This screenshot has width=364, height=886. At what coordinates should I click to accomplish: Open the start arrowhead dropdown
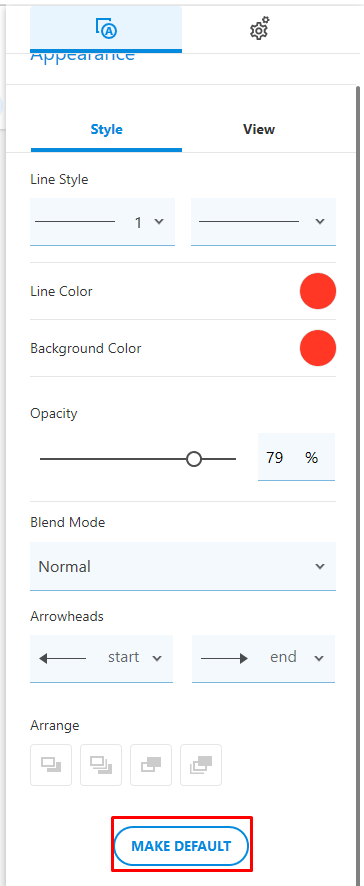(101, 658)
